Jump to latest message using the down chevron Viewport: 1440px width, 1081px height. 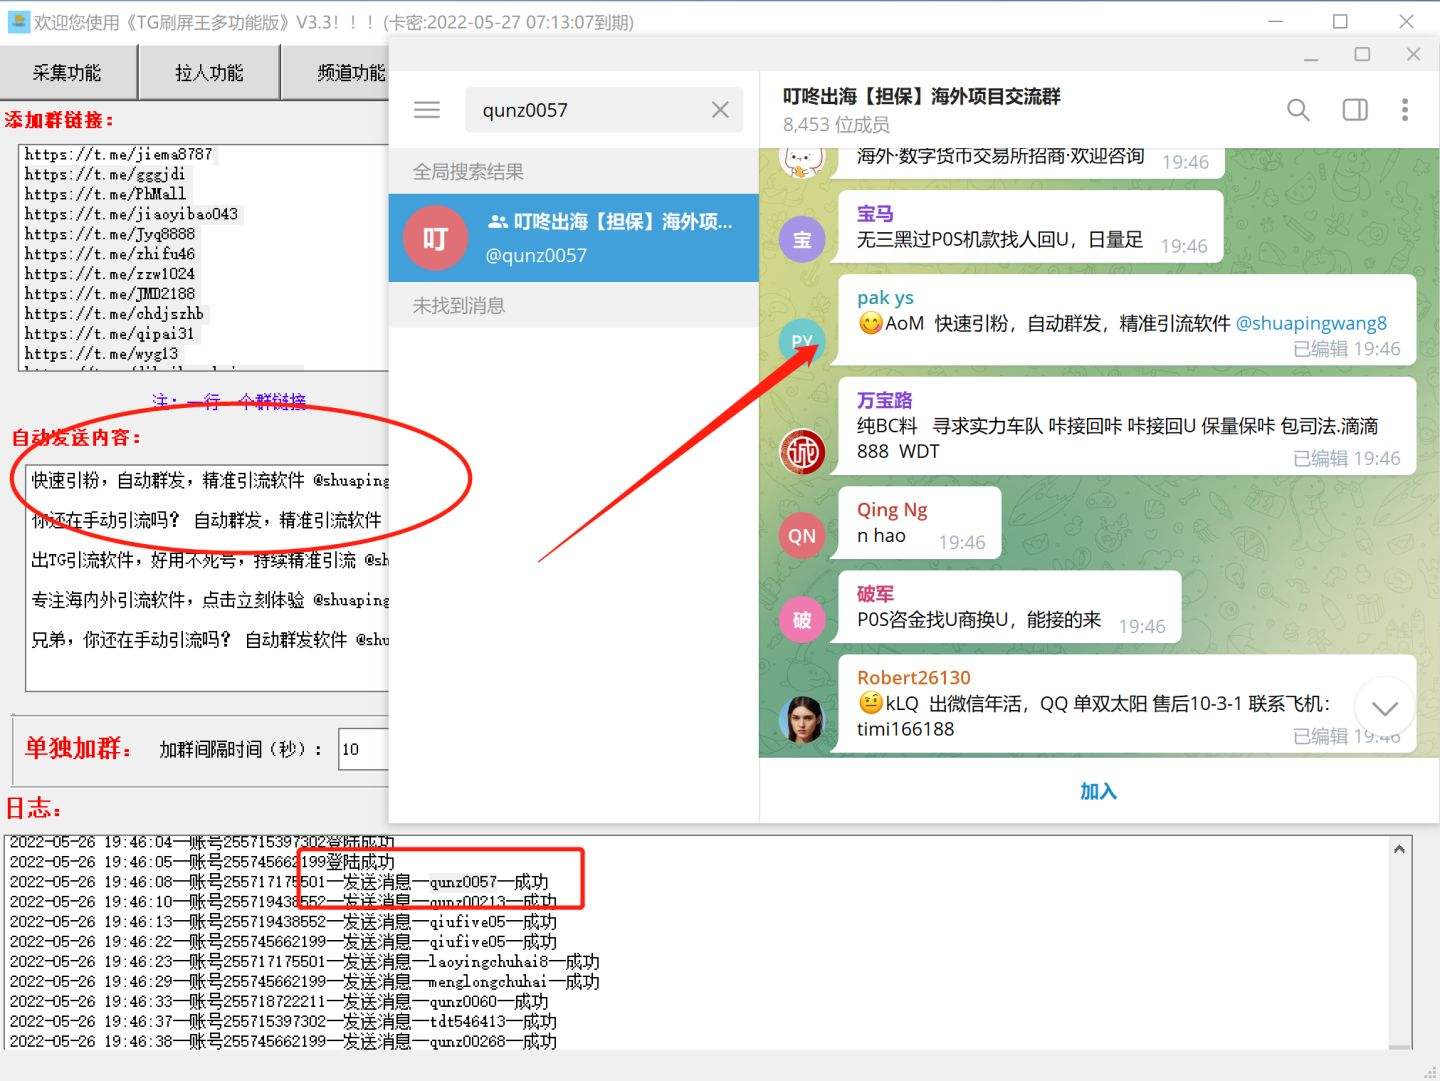(x=1385, y=708)
